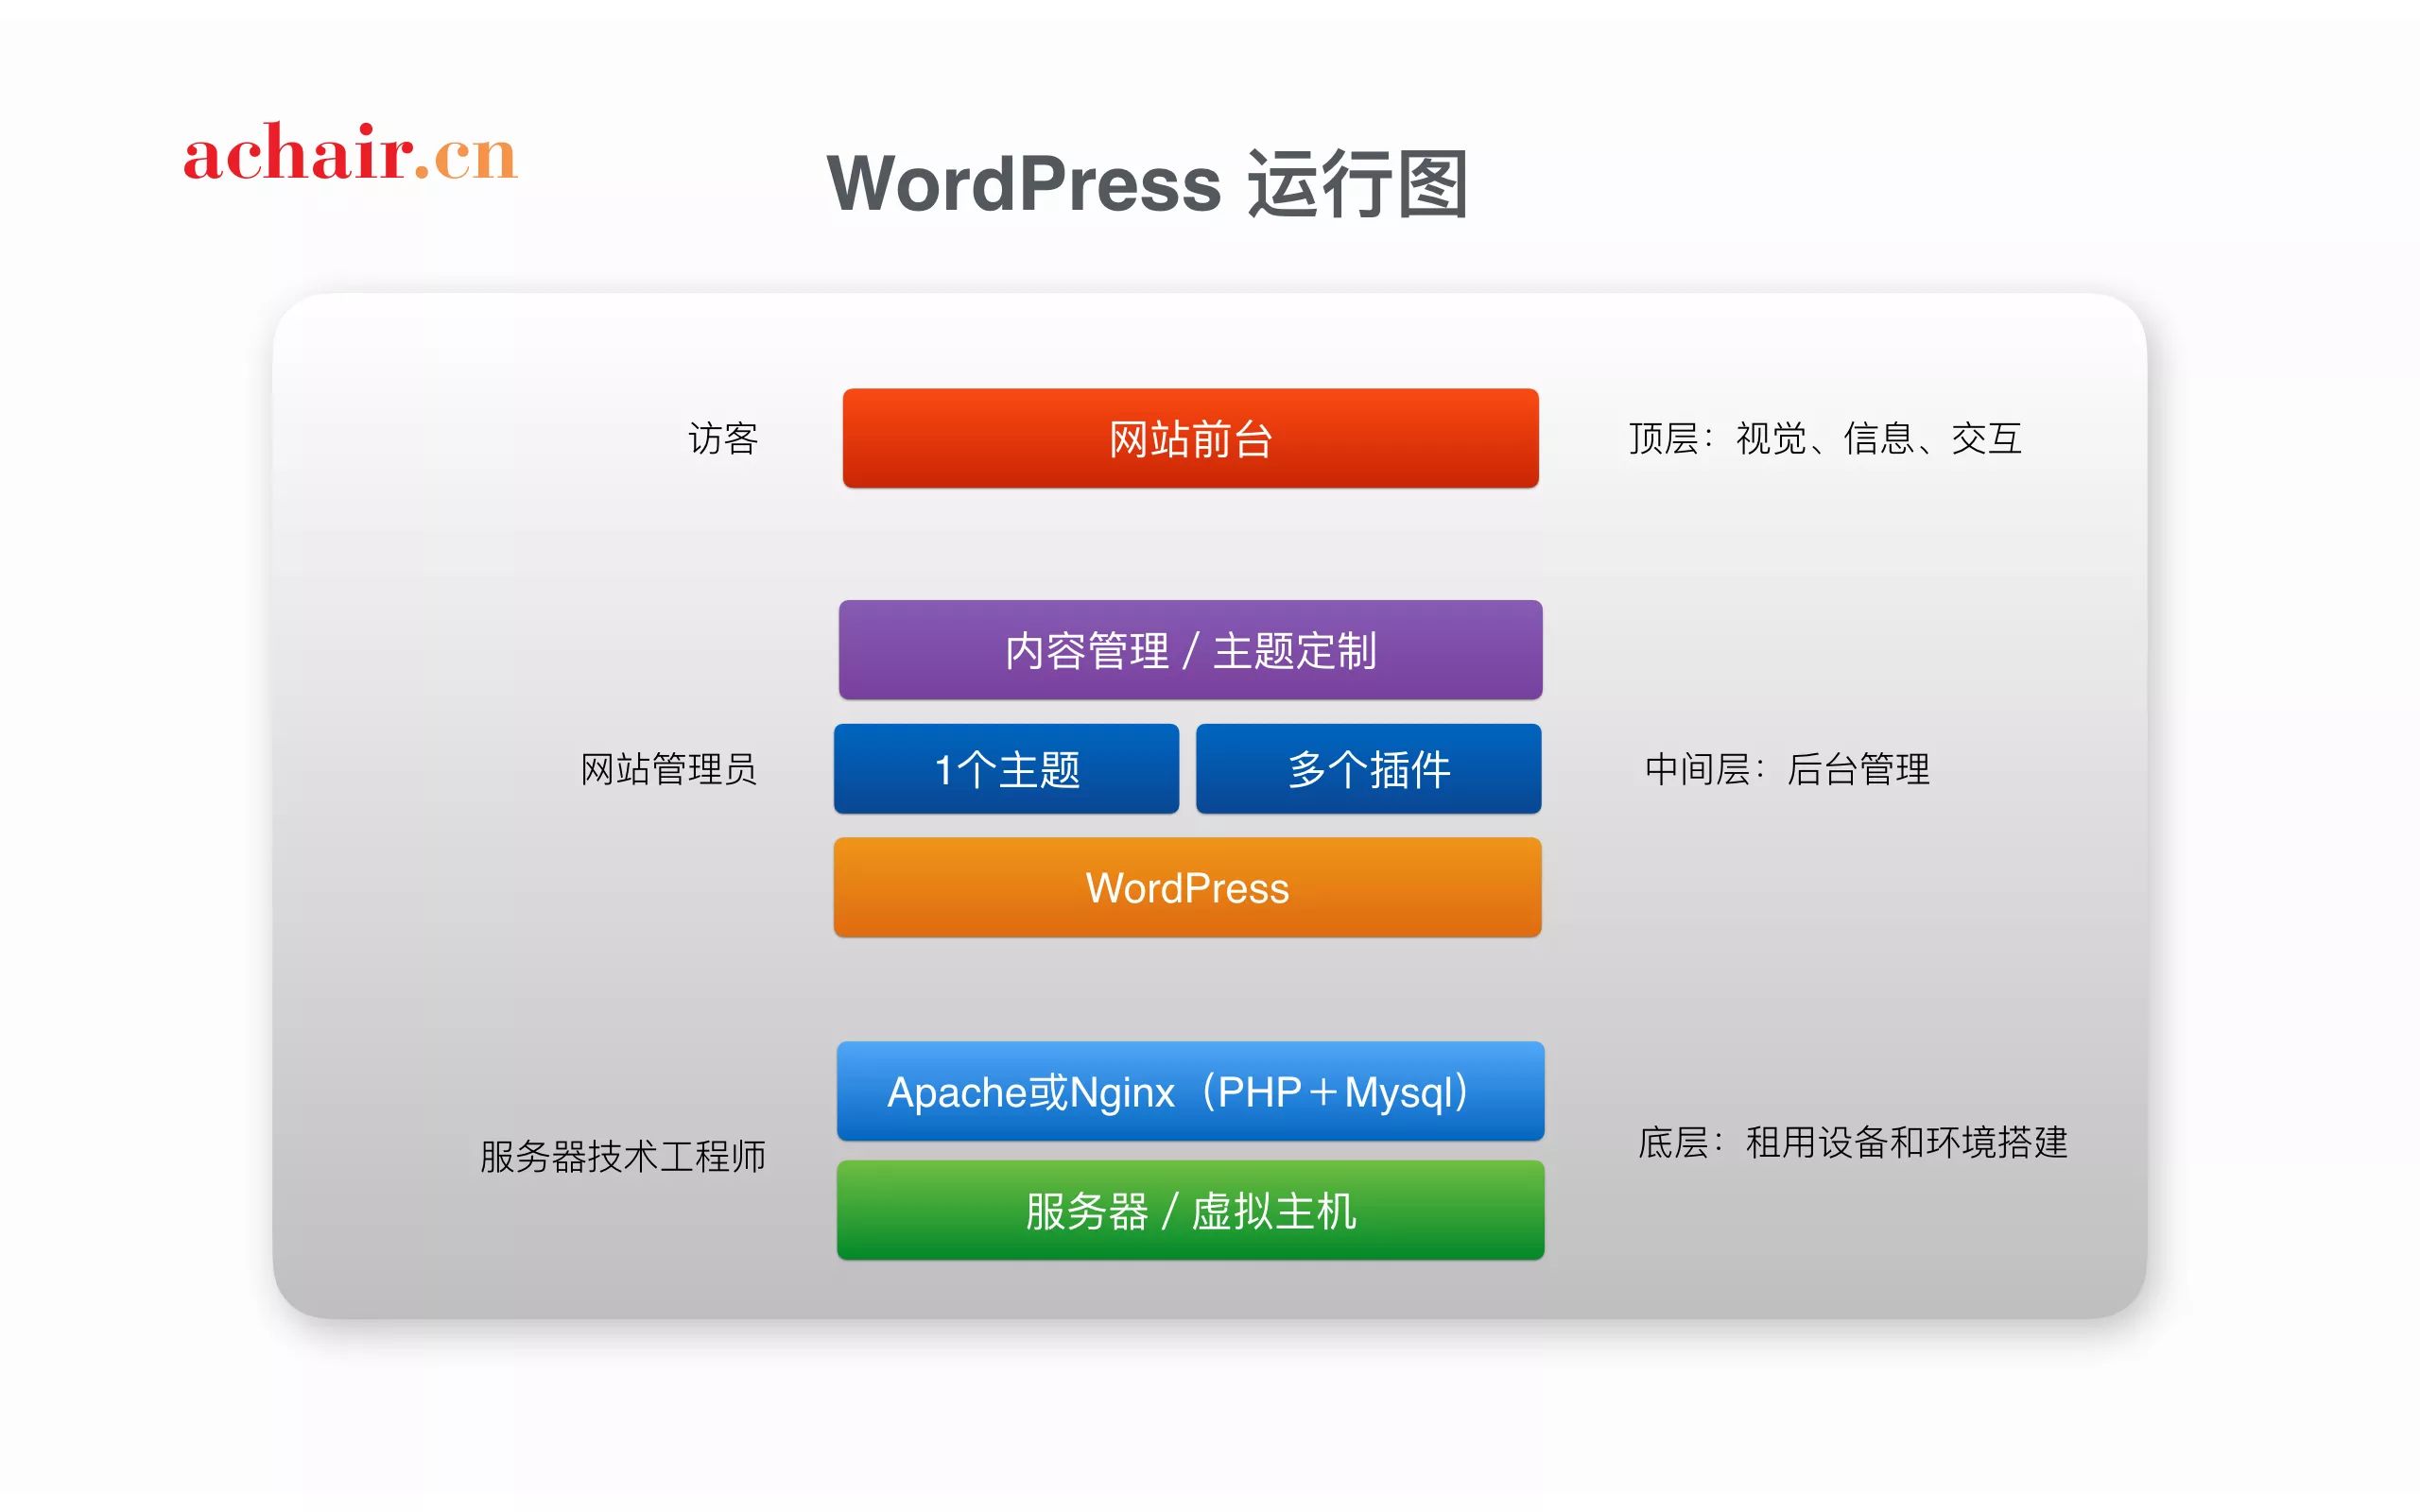The image size is (2420, 1512).
Task: Click the achair.cn logo
Action: point(350,155)
